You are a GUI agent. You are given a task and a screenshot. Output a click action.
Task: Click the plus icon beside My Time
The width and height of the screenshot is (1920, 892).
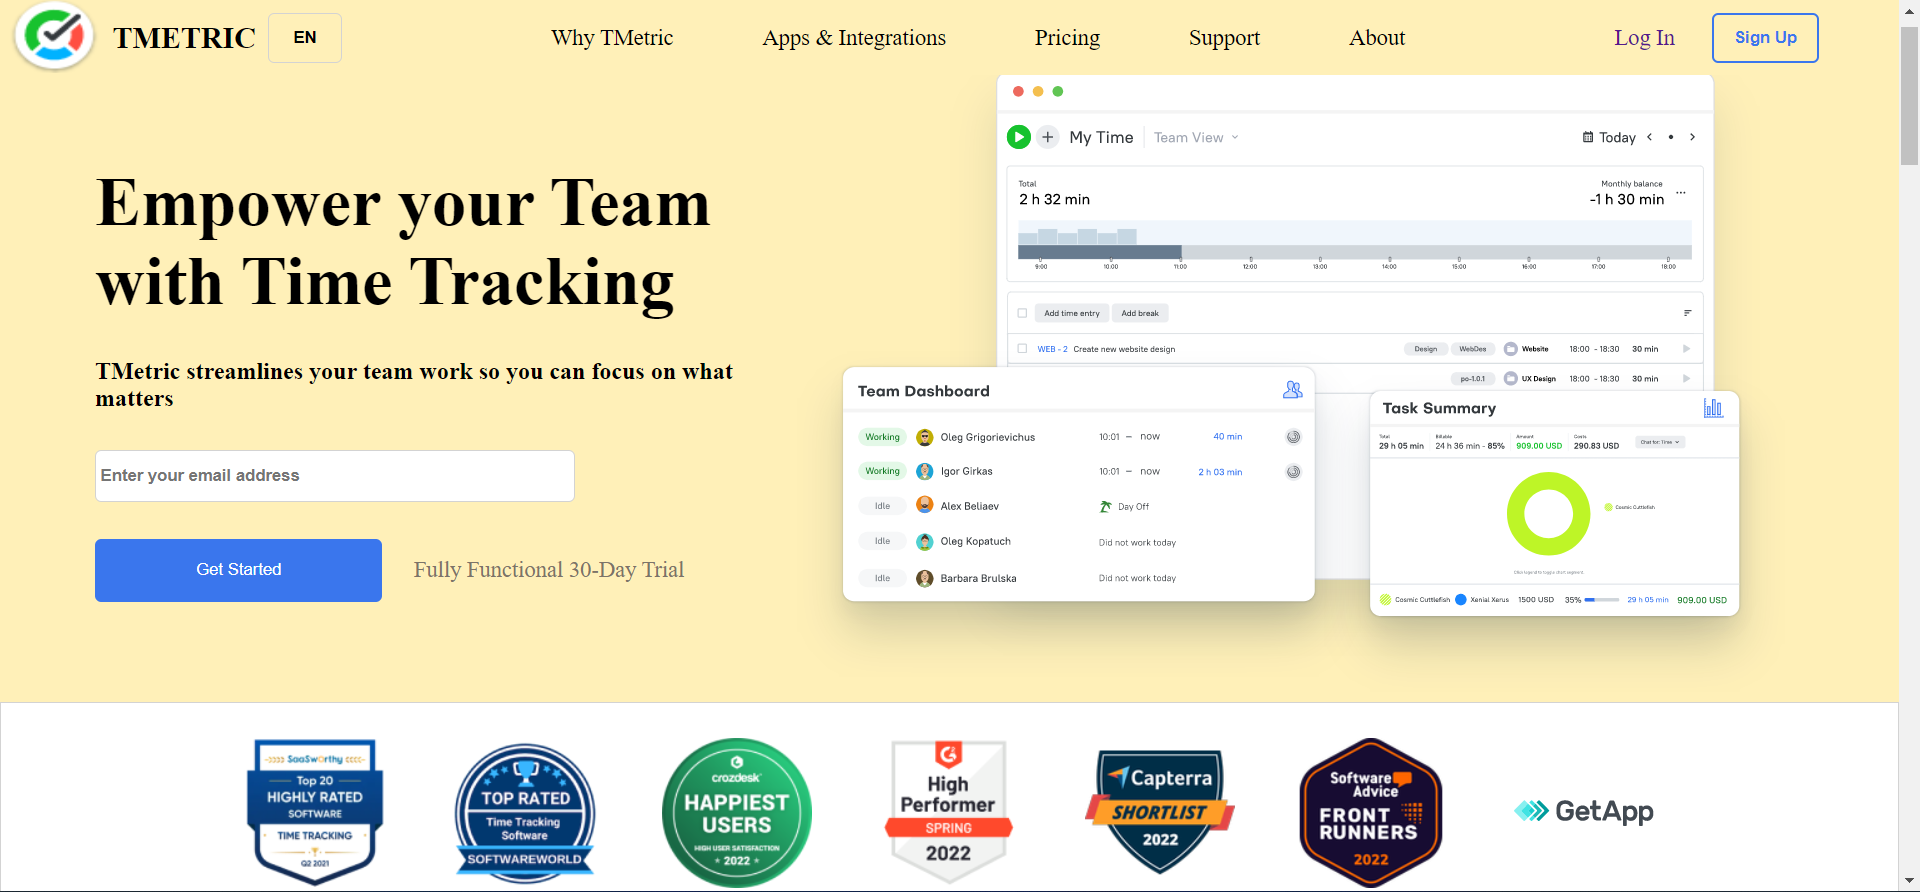tap(1047, 137)
